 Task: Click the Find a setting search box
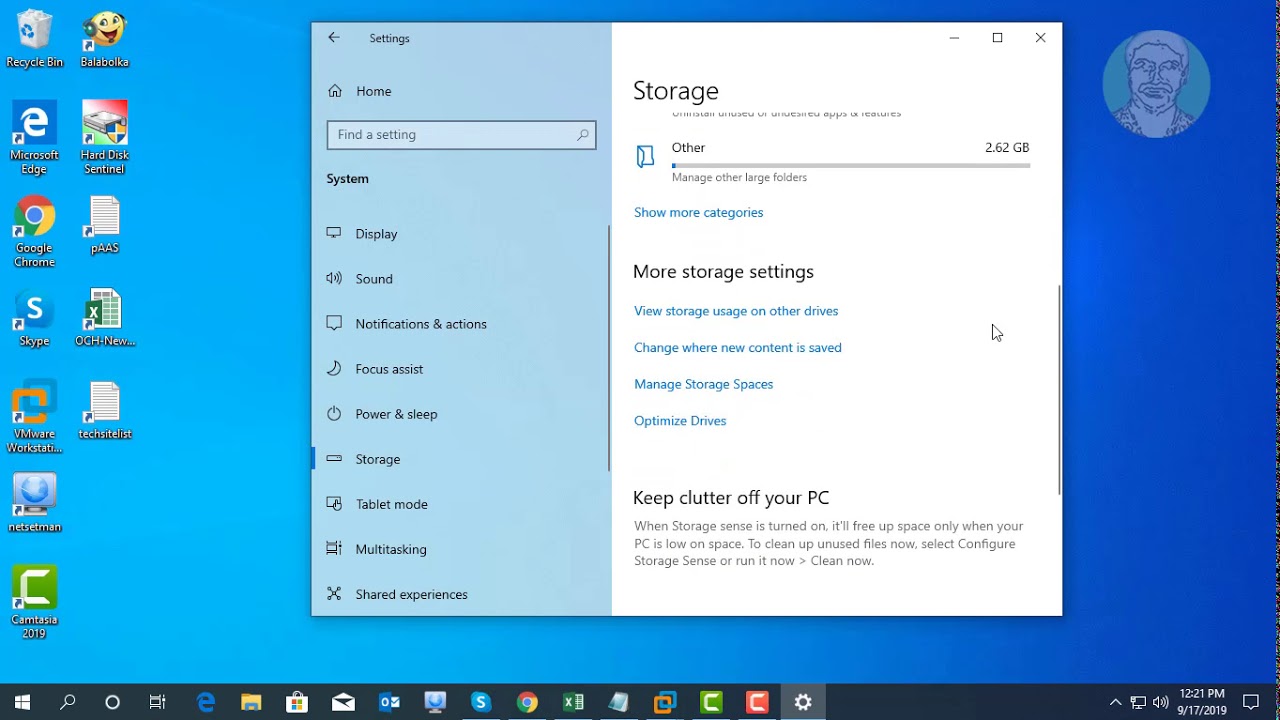(461, 135)
